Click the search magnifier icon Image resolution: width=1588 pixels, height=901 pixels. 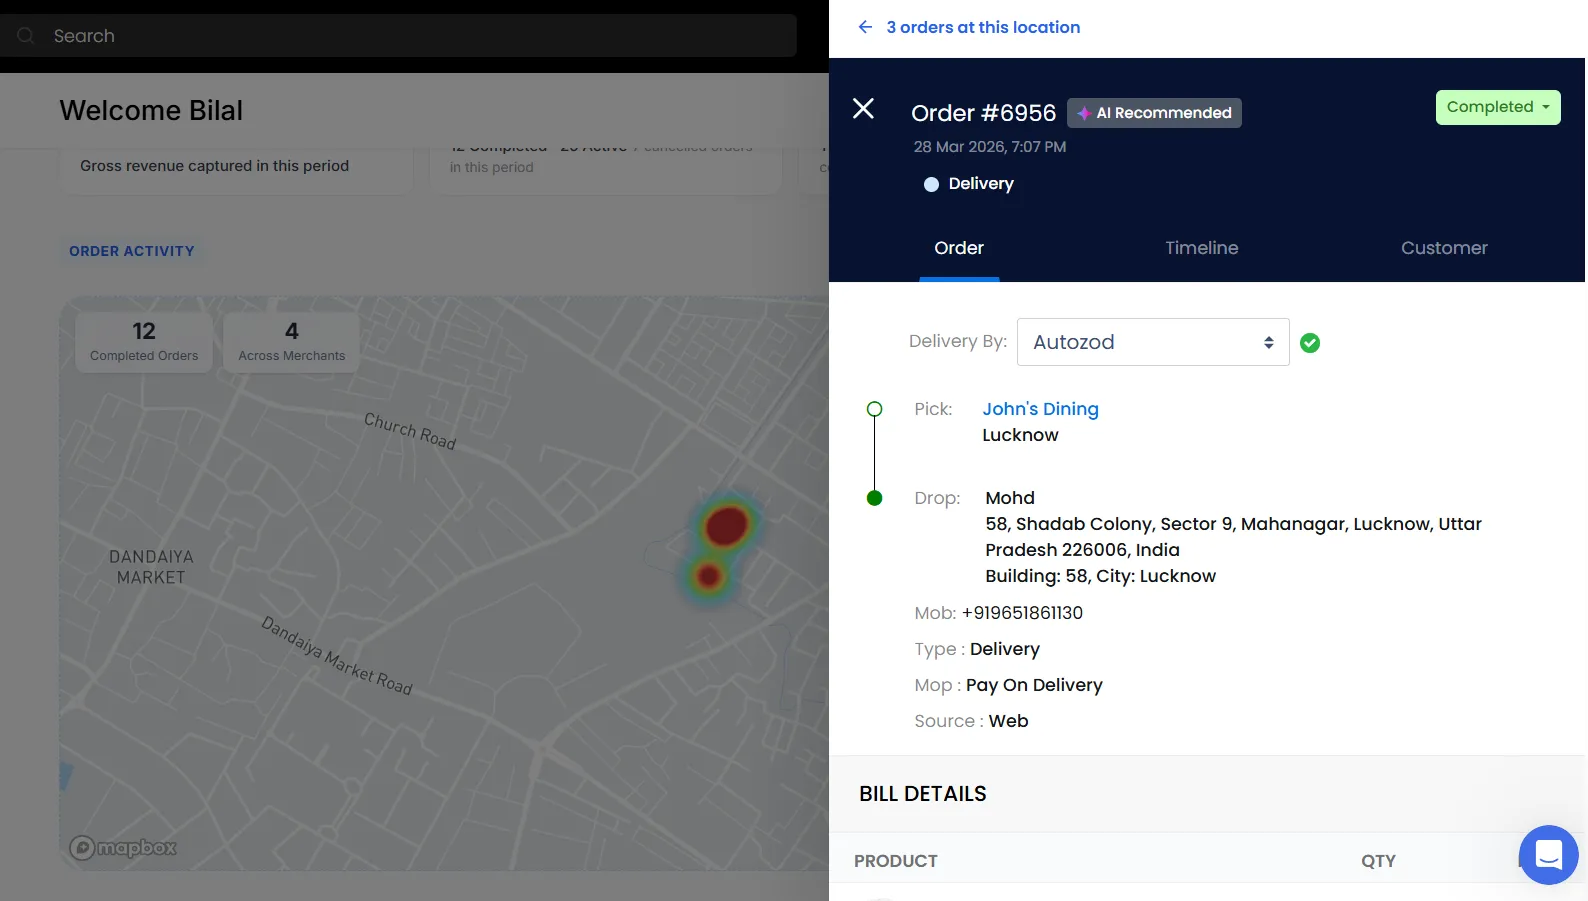pyautogui.click(x=26, y=36)
